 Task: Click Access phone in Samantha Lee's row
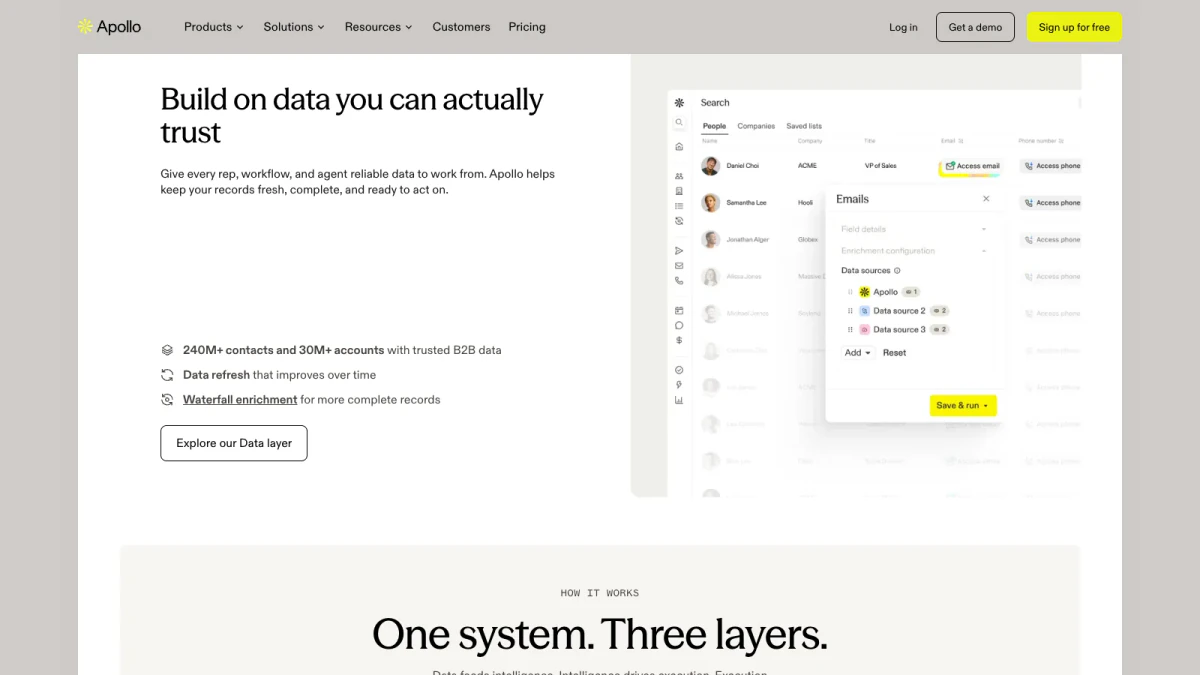(x=1051, y=203)
